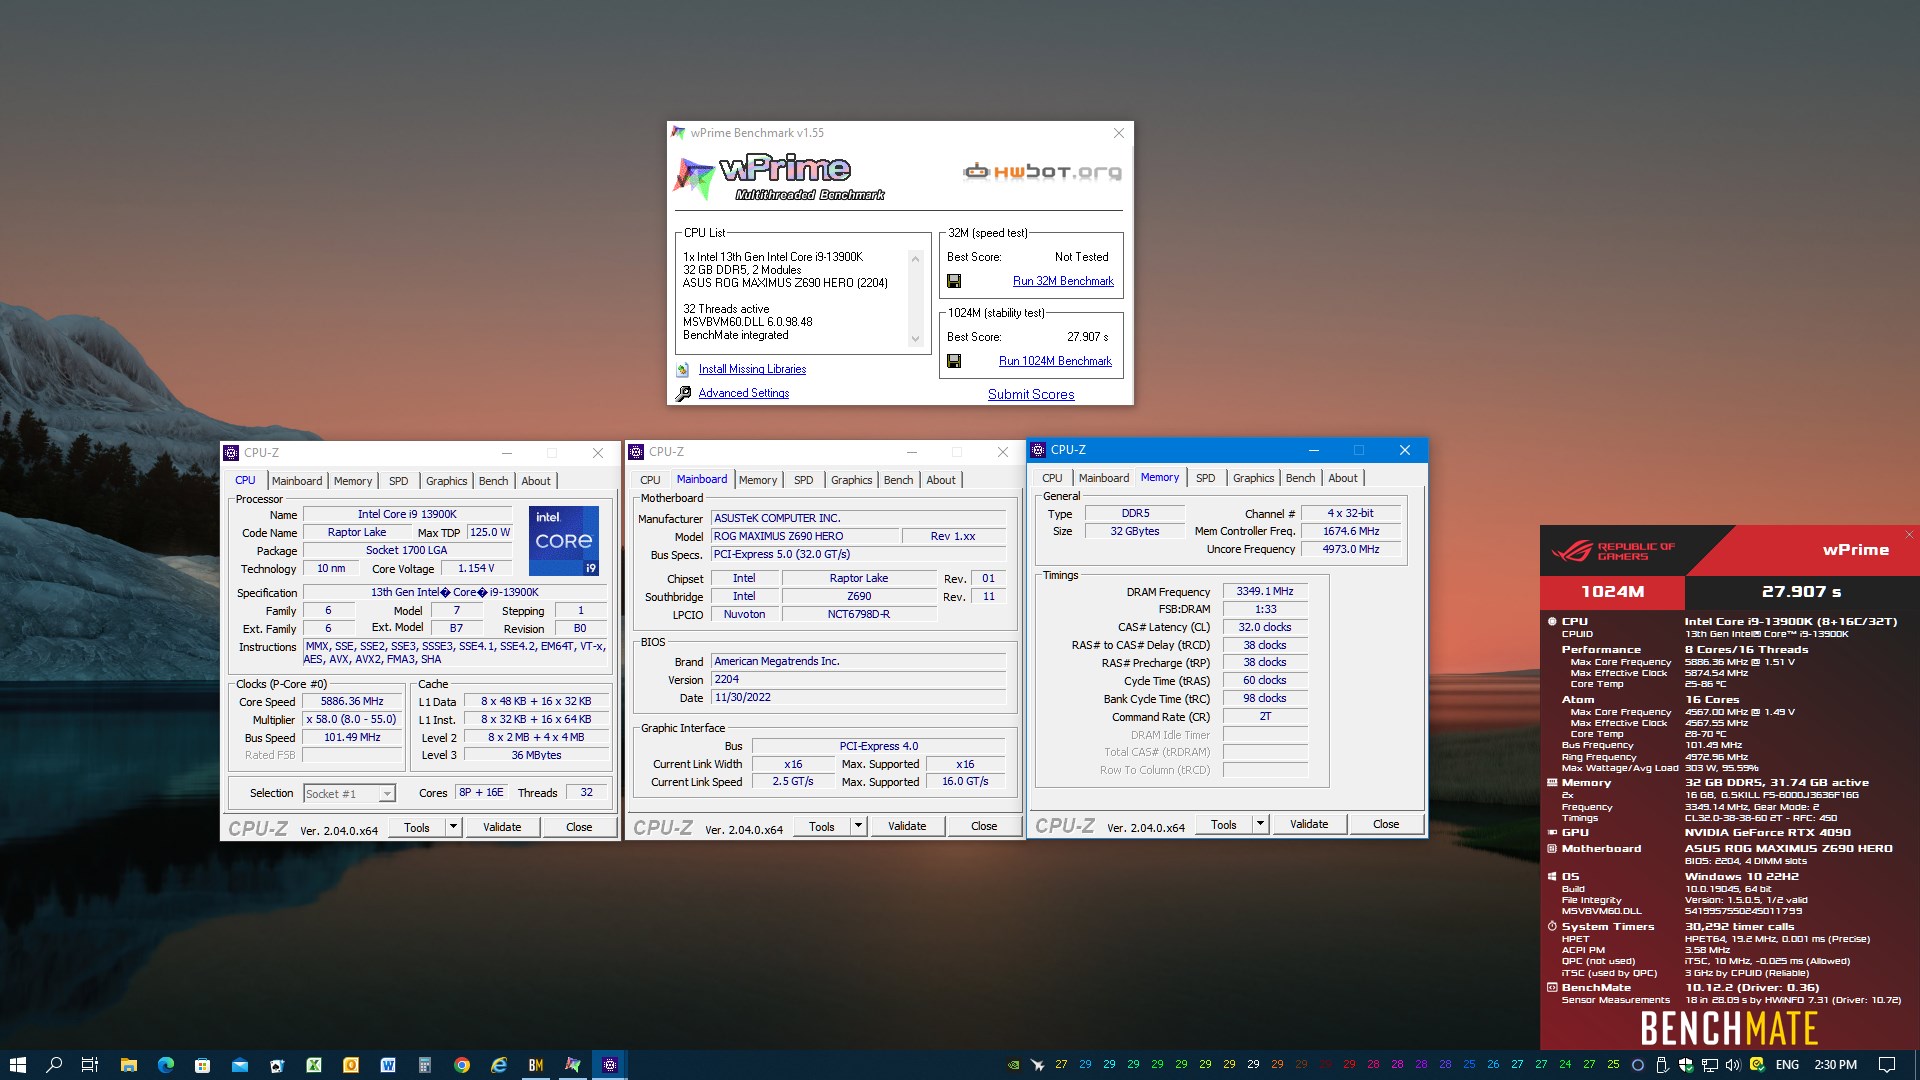The height and width of the screenshot is (1080, 1920).
Task: Open Task View on the taskbar
Action: 89,1065
